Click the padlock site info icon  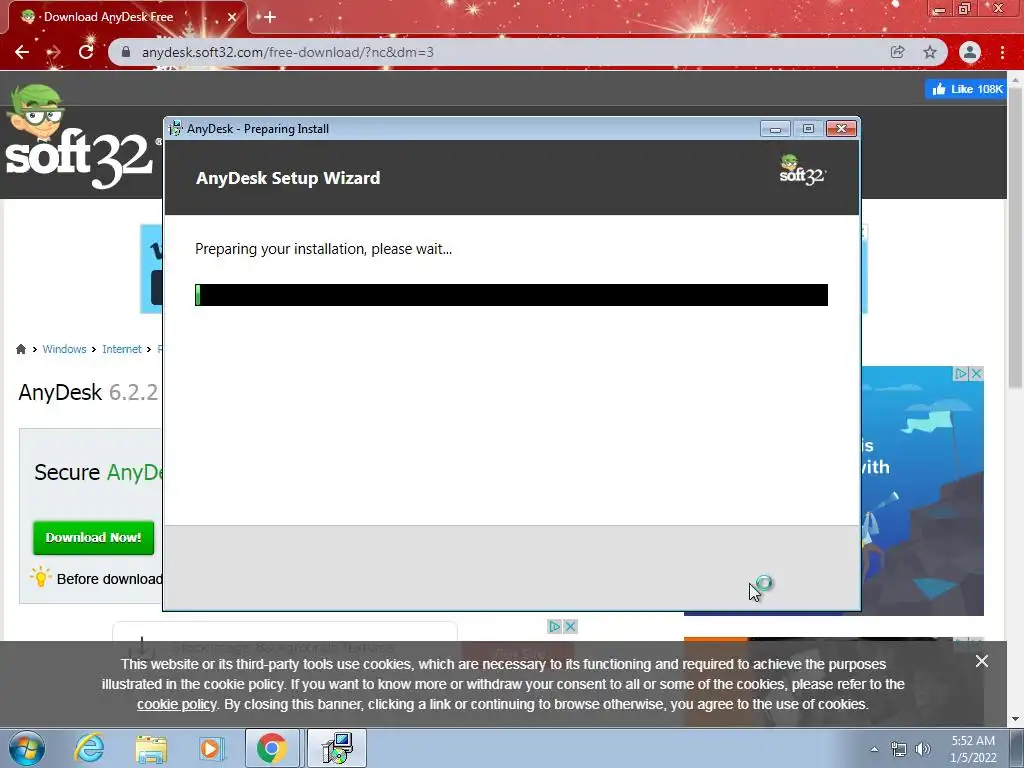pyautogui.click(x=126, y=52)
